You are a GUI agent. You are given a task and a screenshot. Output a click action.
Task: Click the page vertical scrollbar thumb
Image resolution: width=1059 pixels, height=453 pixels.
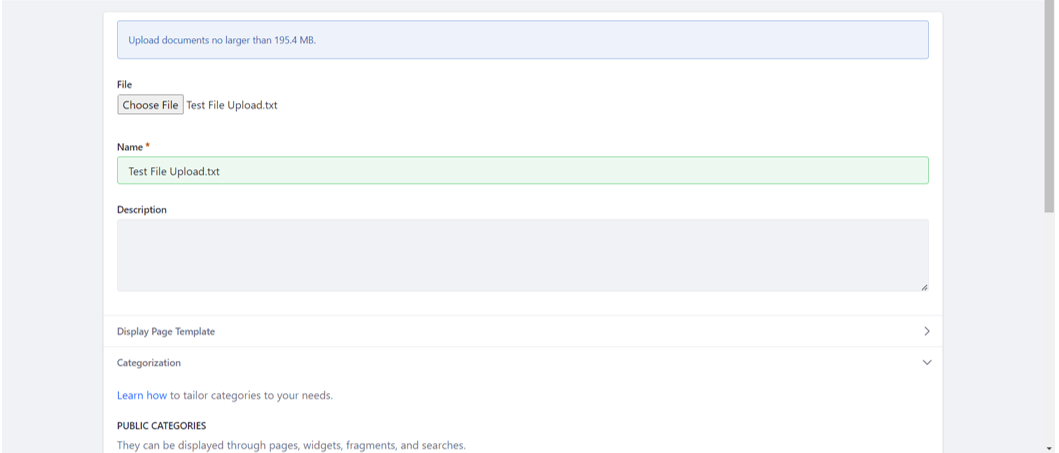pos(1049,108)
